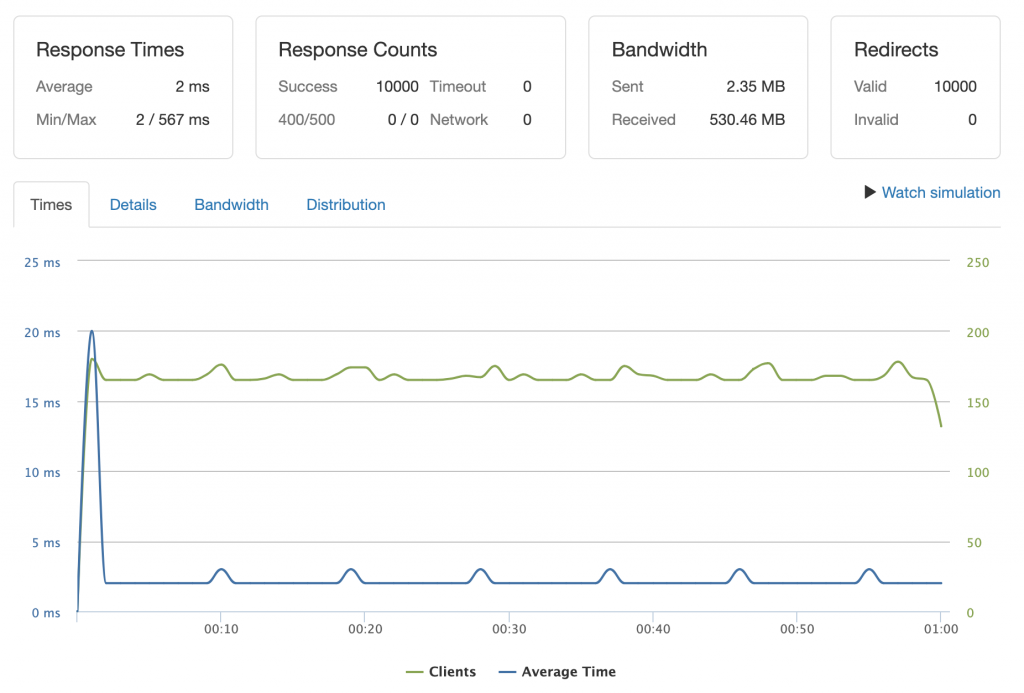Click the average value 2 ms
The width and height of the screenshot is (1024, 693).
[x=193, y=86]
